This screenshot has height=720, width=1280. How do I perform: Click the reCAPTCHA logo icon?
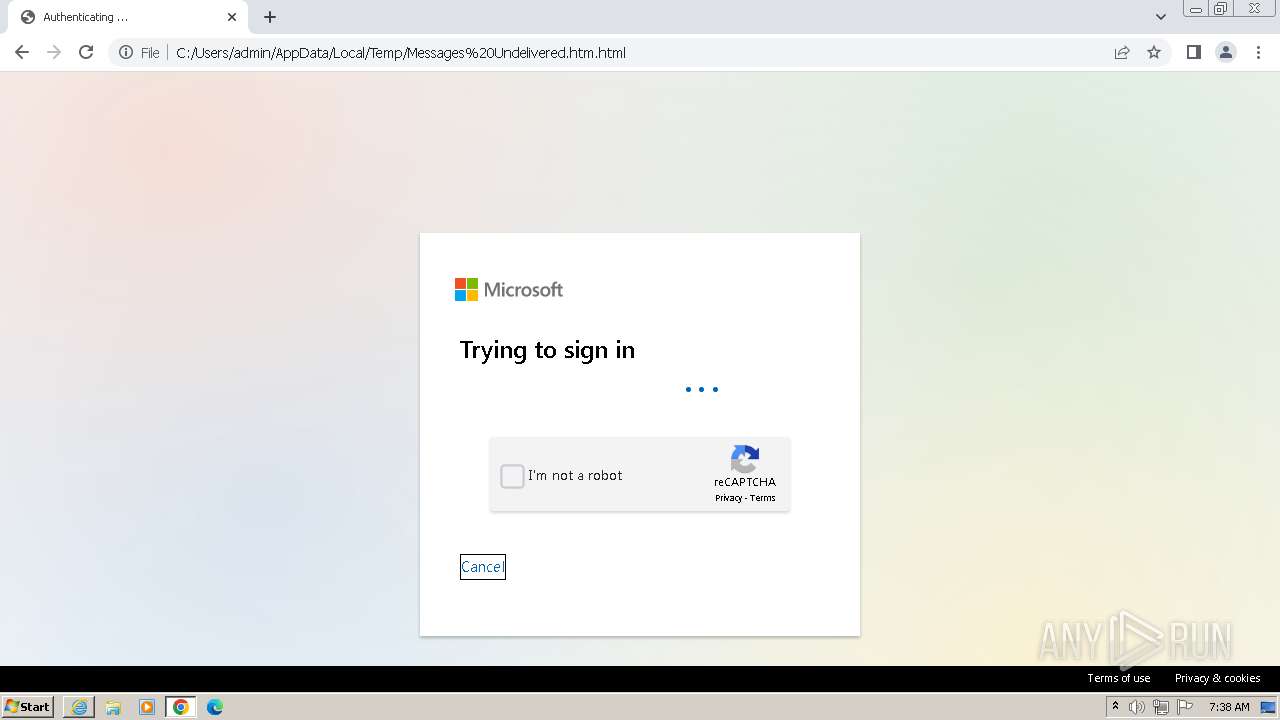click(x=745, y=459)
